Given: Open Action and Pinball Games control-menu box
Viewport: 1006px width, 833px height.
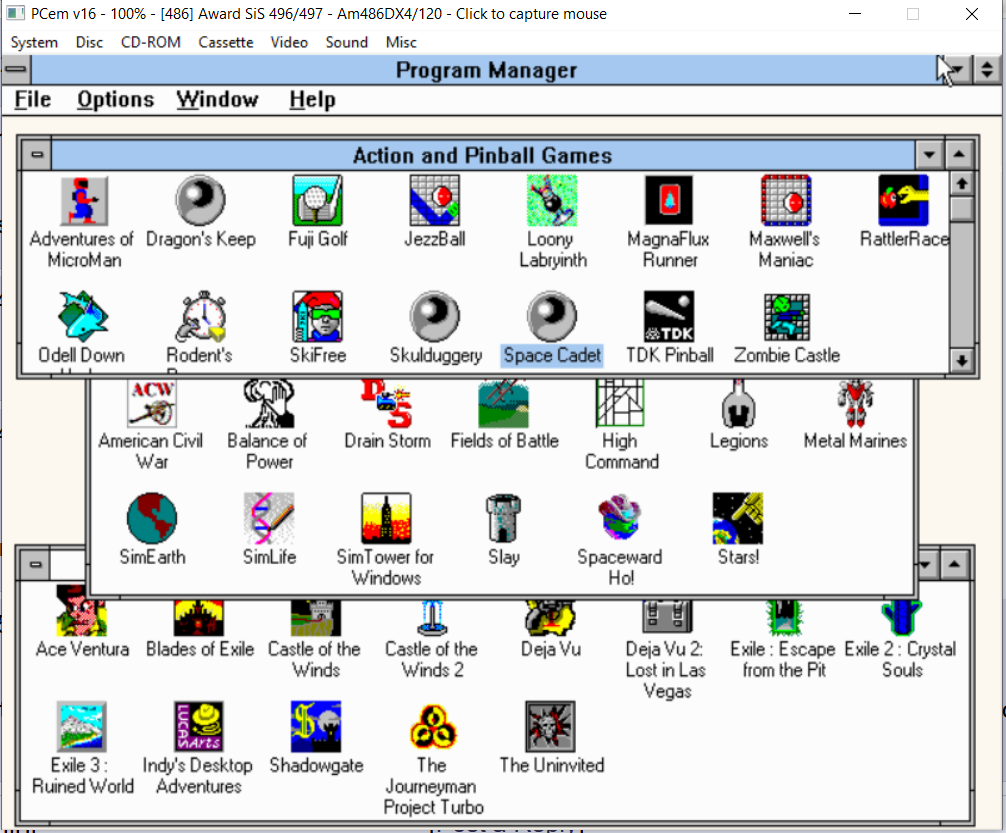Looking at the screenshot, I should [37, 155].
